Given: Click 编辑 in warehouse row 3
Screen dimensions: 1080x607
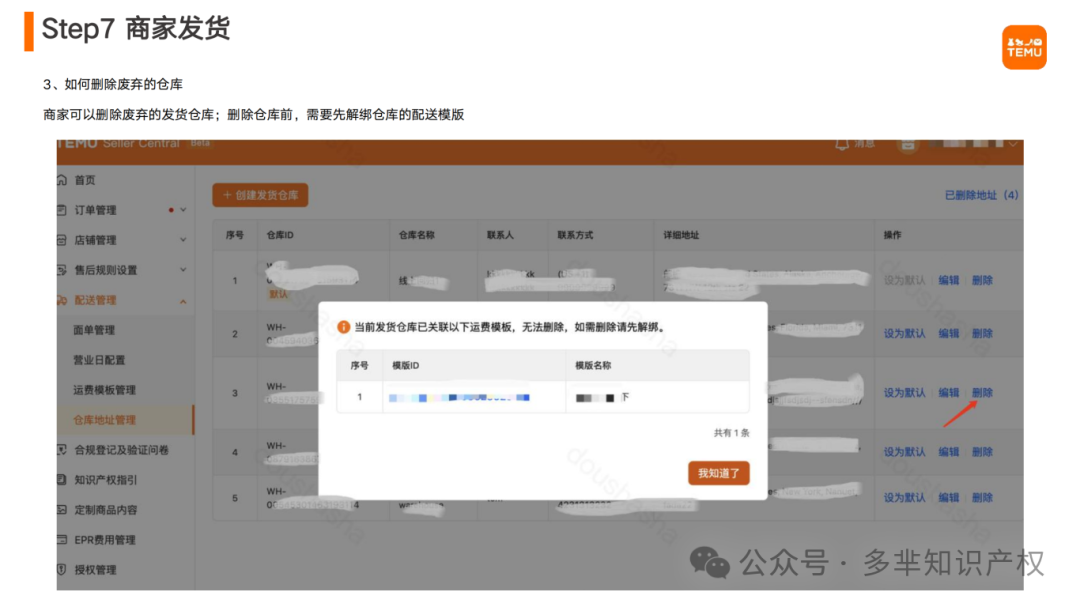Looking at the screenshot, I should (x=948, y=393).
